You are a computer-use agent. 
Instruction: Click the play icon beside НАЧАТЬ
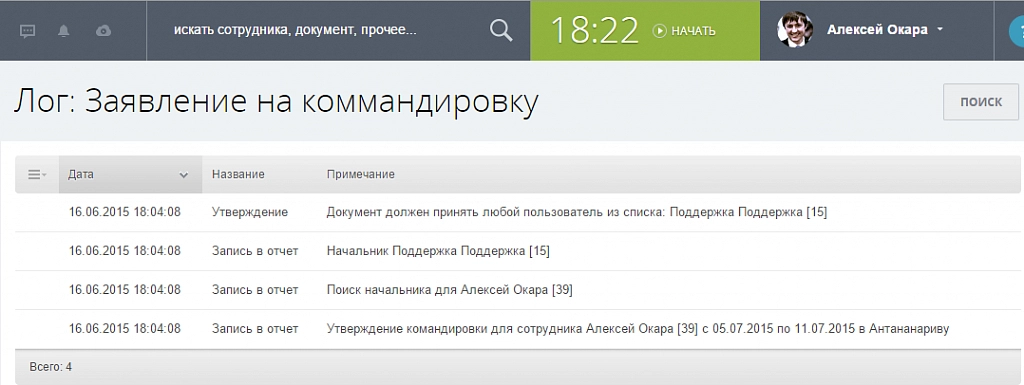(x=660, y=31)
